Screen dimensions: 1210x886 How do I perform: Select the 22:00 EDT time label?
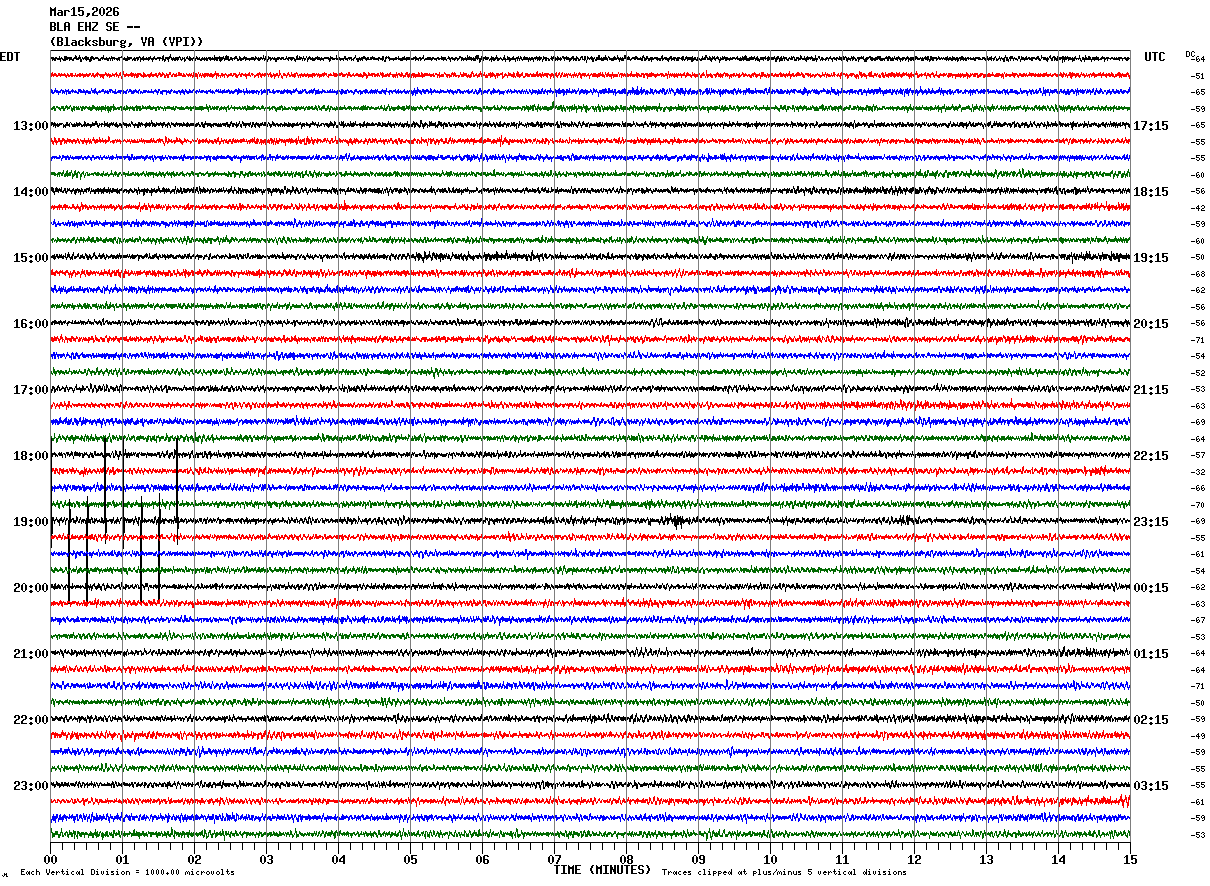31,720
